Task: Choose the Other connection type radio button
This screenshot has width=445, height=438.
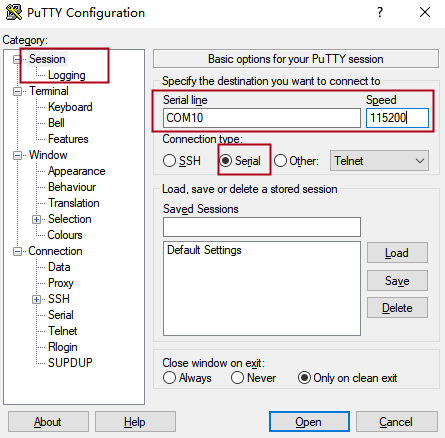Action: 280,161
